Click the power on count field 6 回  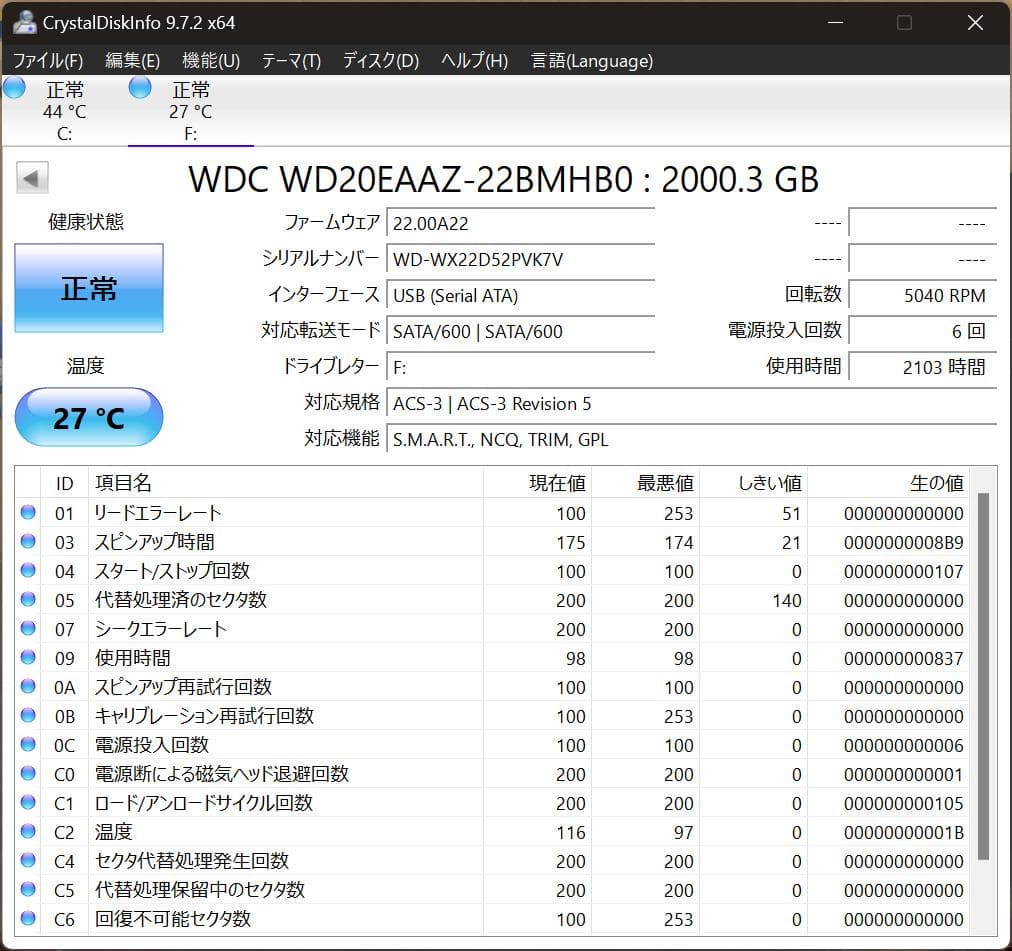pyautogui.click(x=922, y=332)
